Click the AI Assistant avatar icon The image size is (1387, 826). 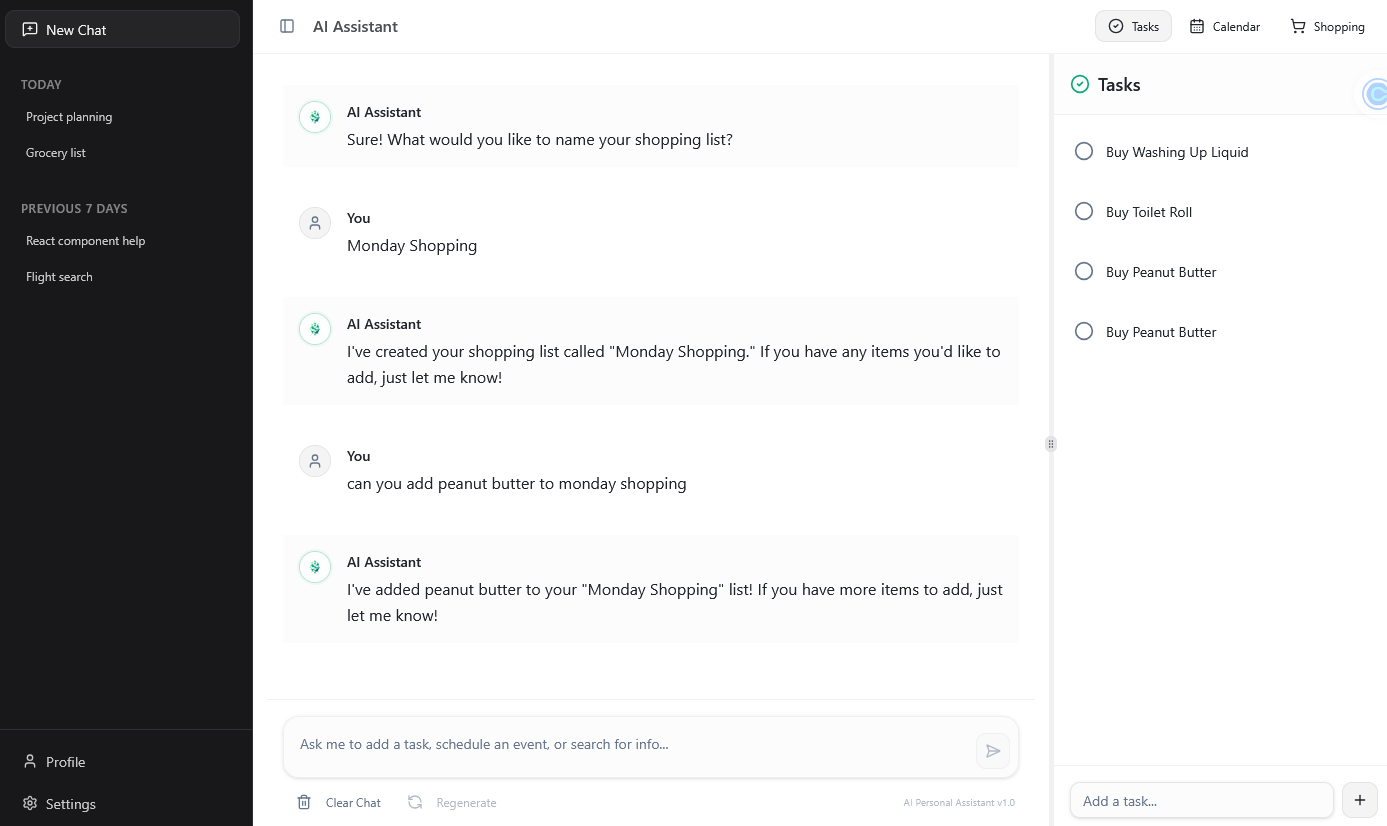point(315,117)
